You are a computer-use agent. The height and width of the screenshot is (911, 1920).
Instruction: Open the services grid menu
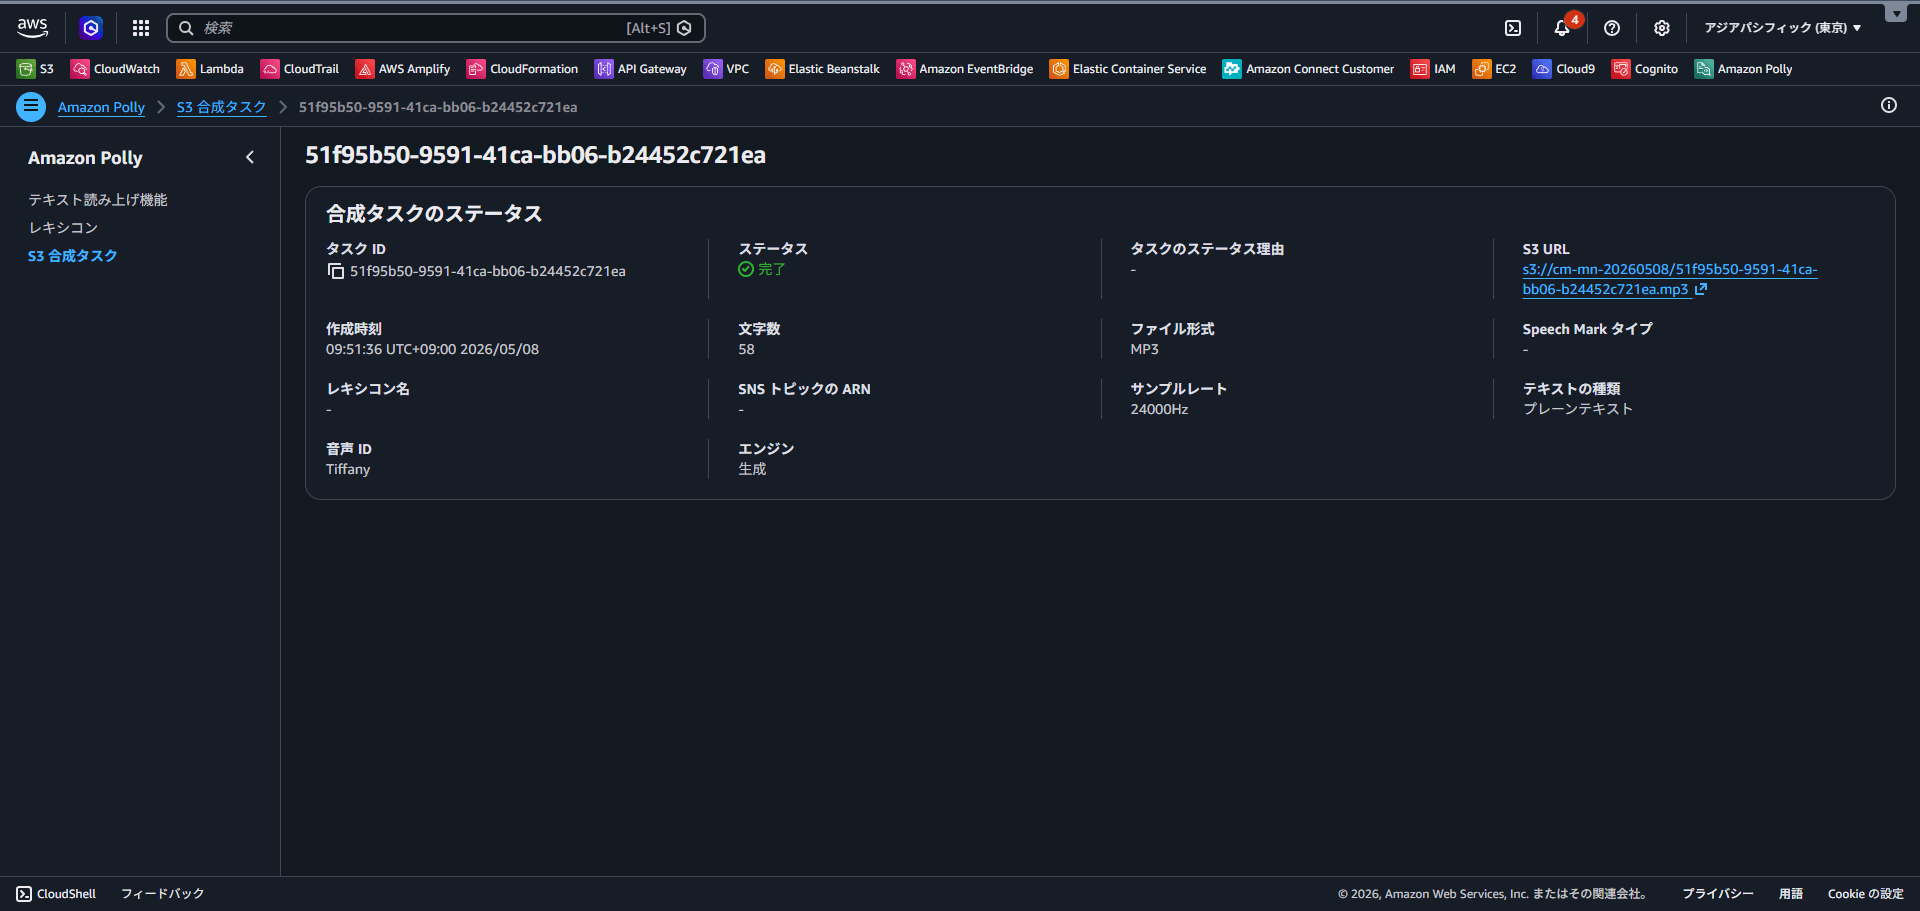pos(141,28)
